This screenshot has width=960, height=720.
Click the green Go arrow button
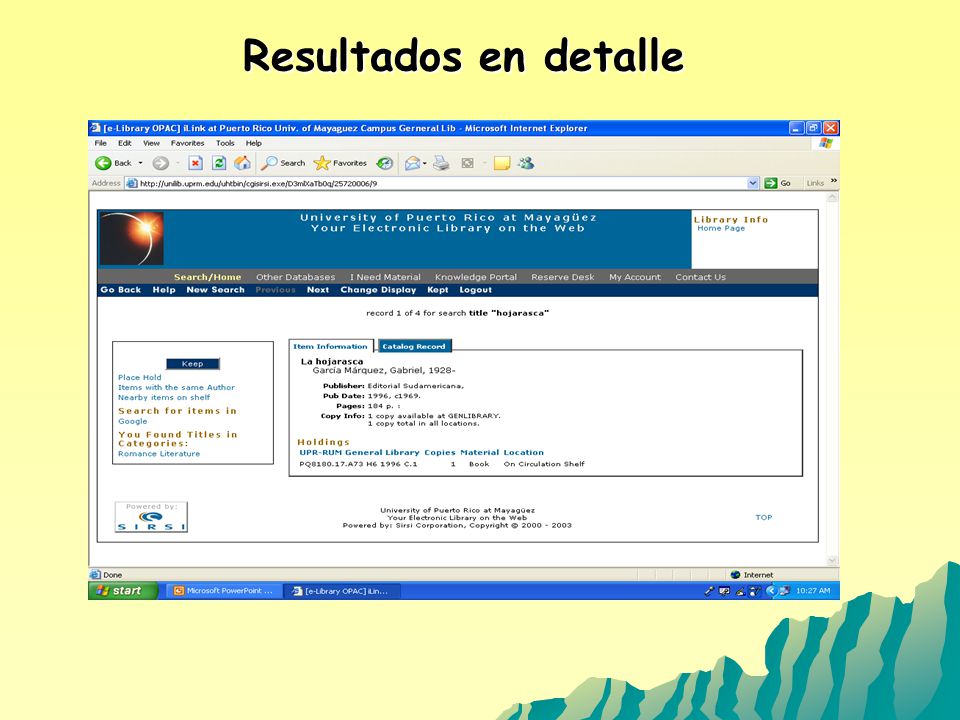pyautogui.click(x=771, y=183)
